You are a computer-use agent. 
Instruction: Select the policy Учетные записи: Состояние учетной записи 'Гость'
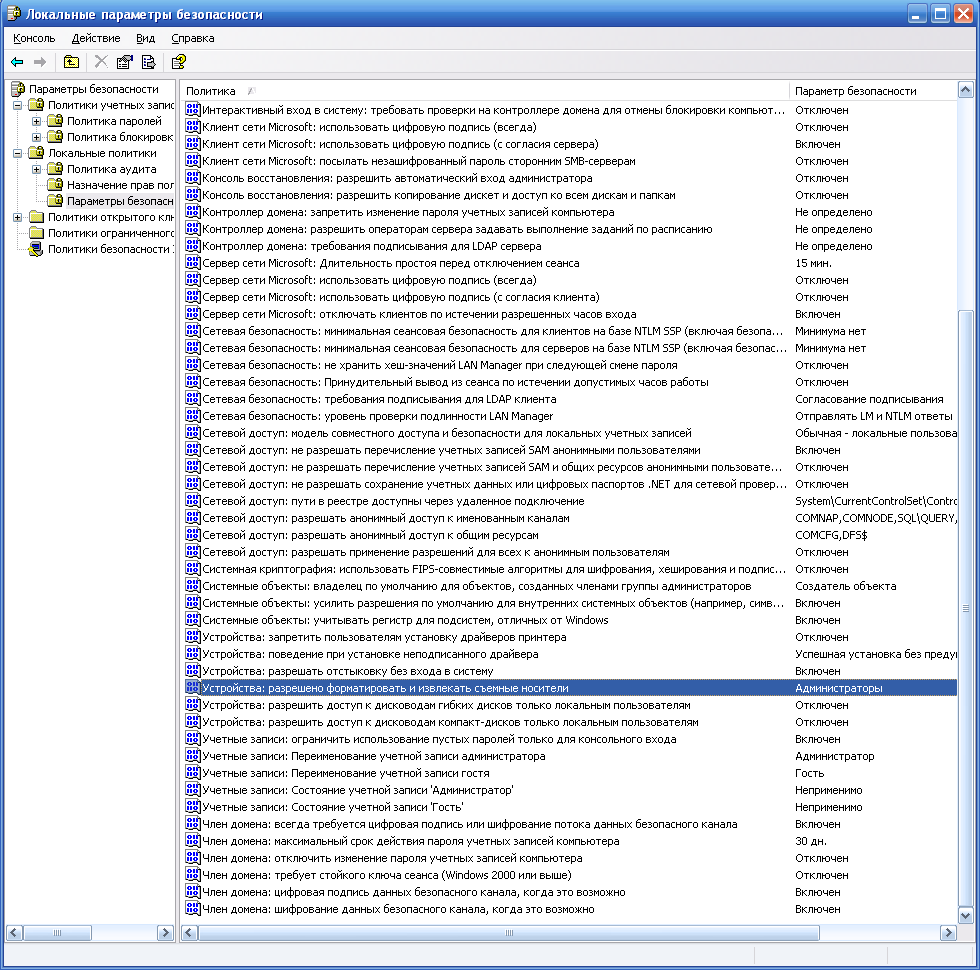tap(332, 808)
